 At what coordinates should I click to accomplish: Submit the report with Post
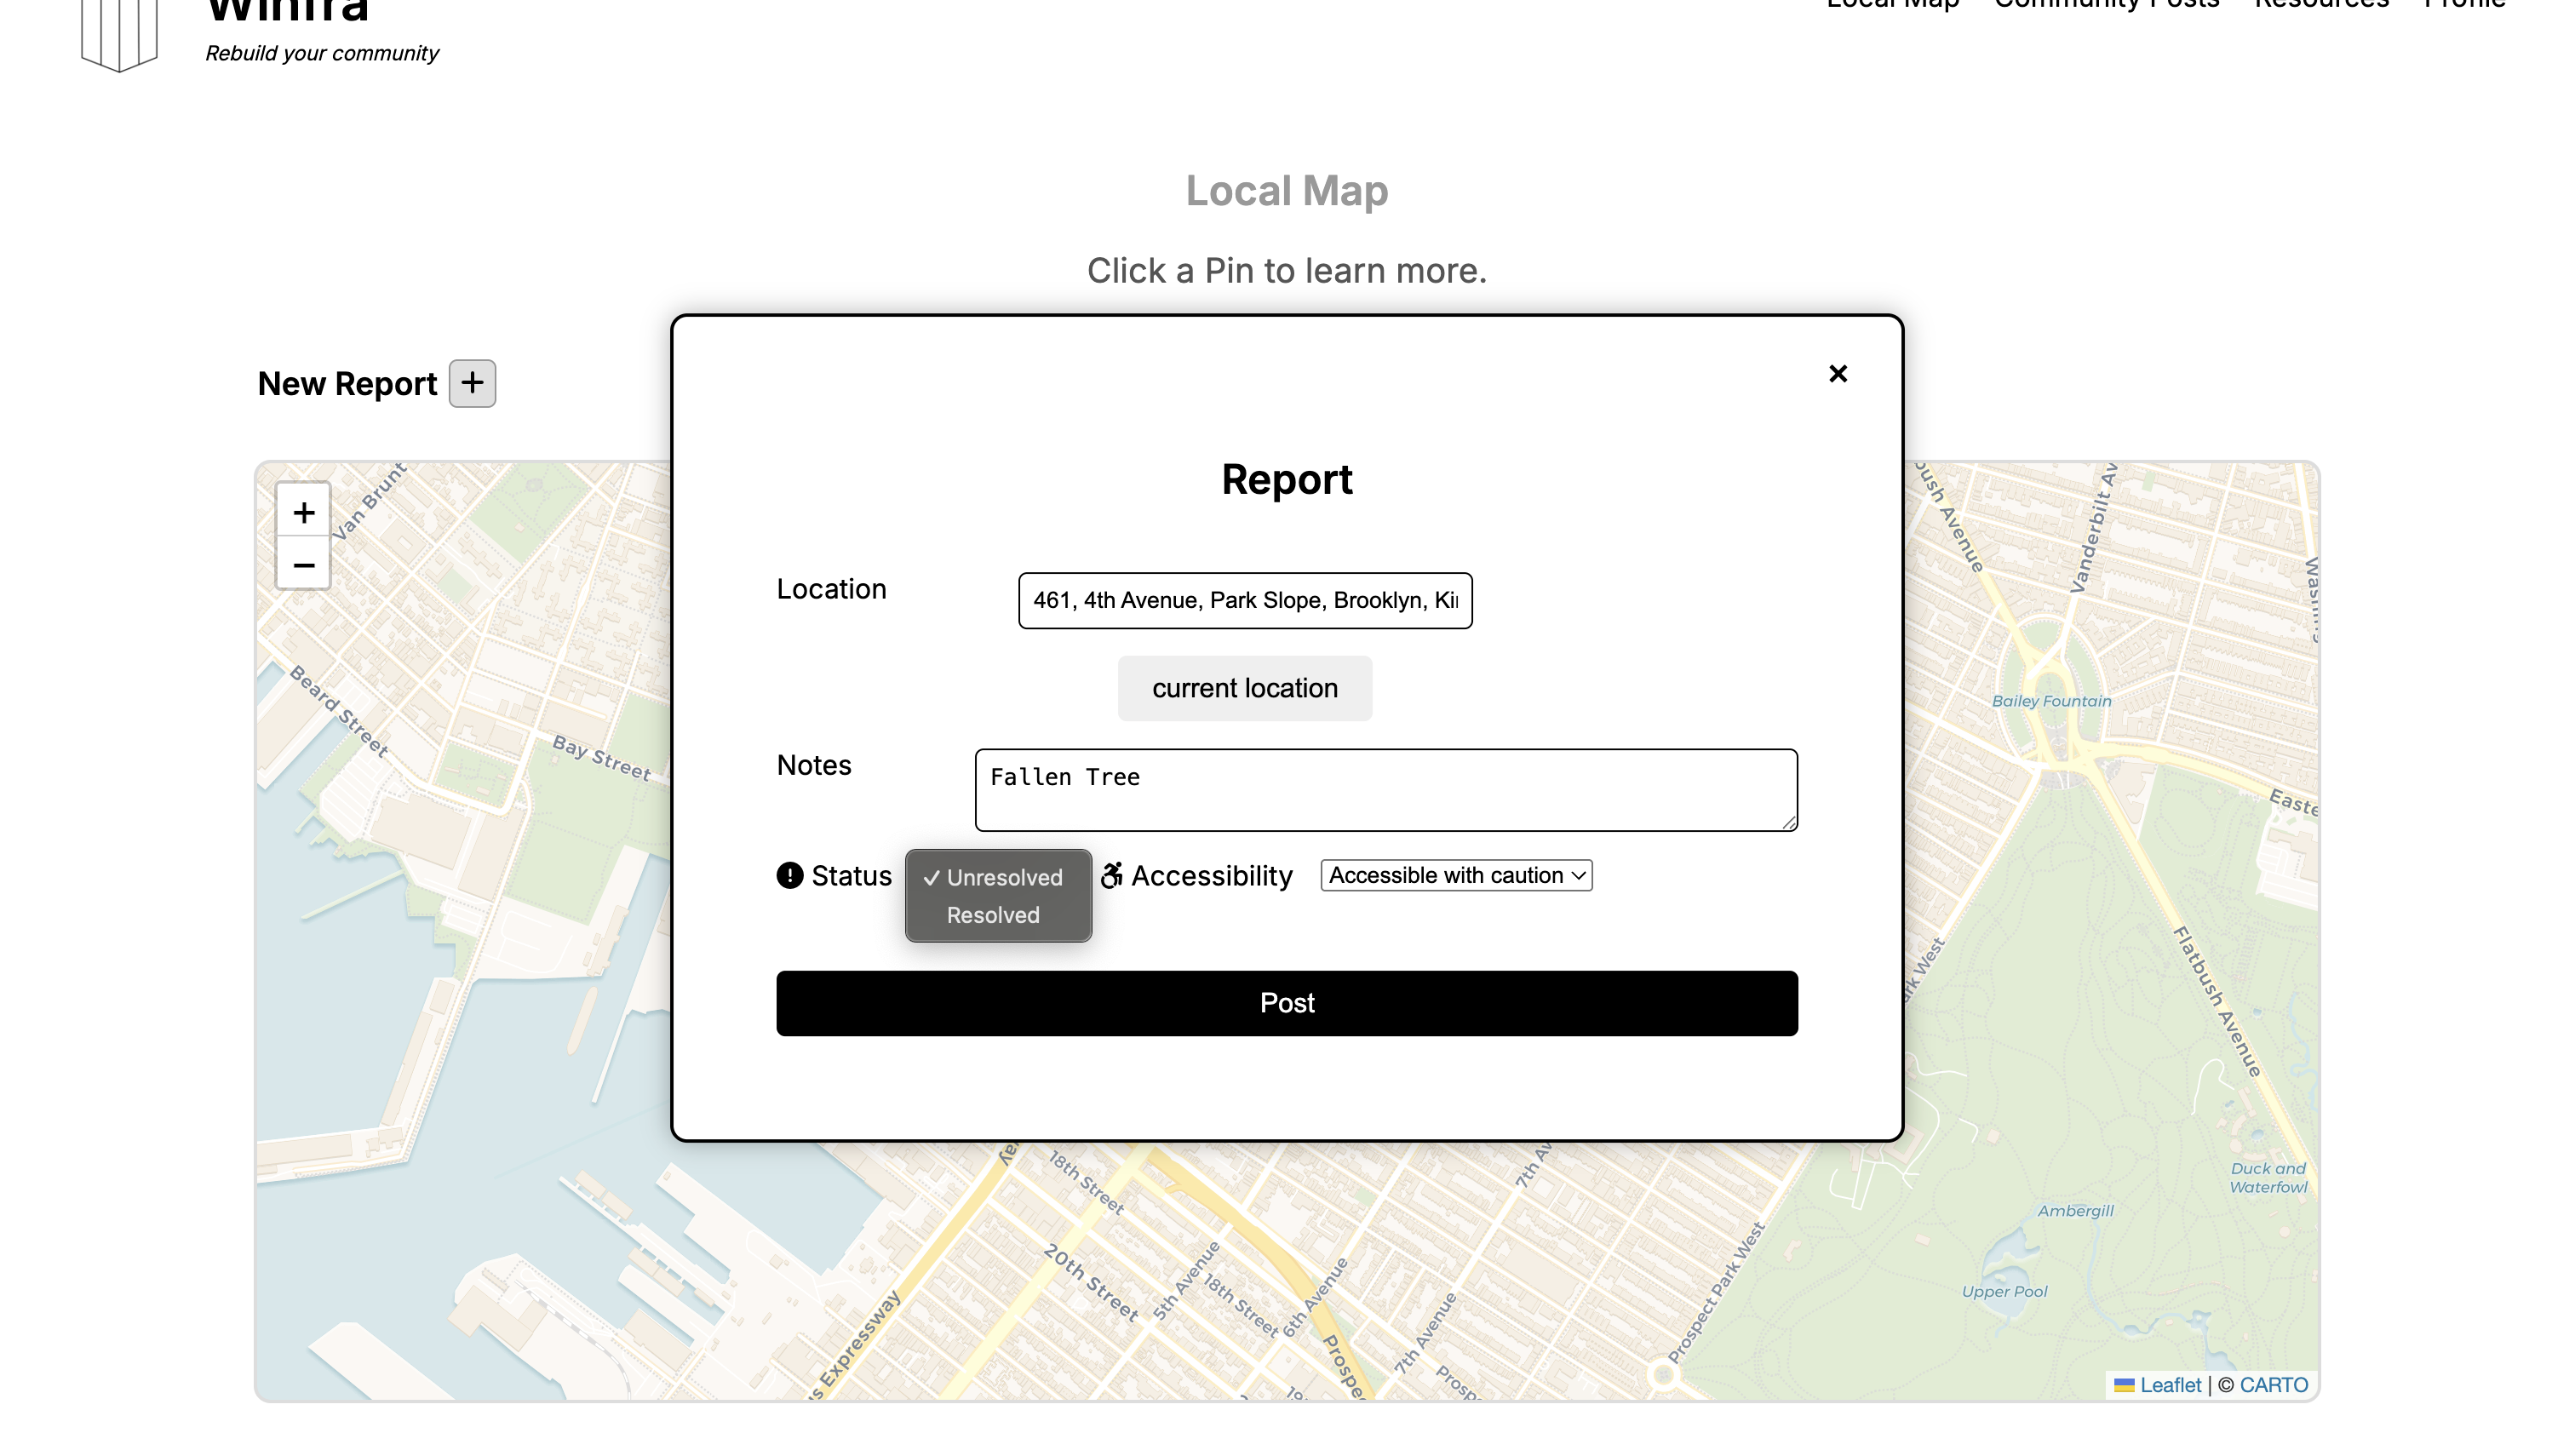[1287, 1002]
